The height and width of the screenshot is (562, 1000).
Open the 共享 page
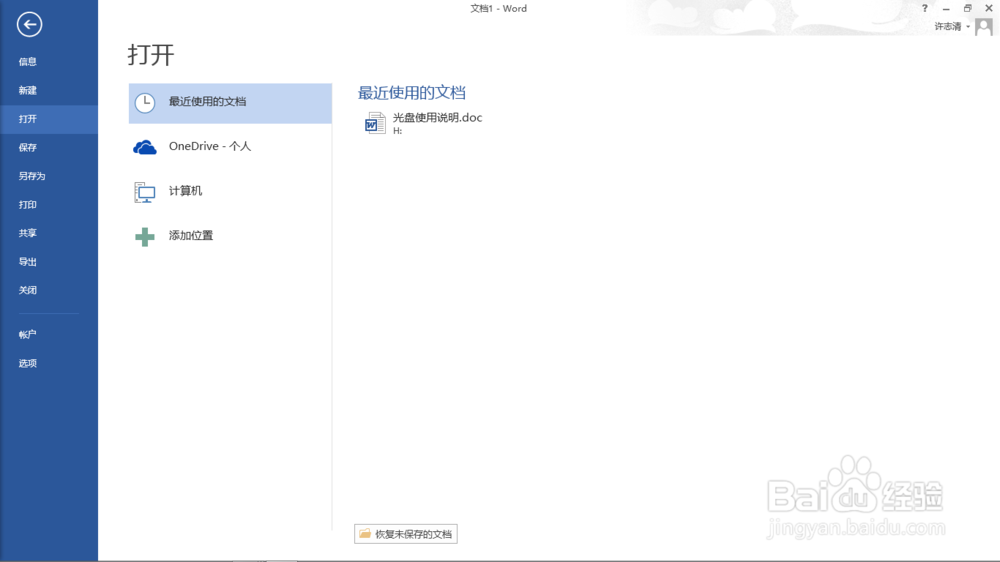coord(49,233)
